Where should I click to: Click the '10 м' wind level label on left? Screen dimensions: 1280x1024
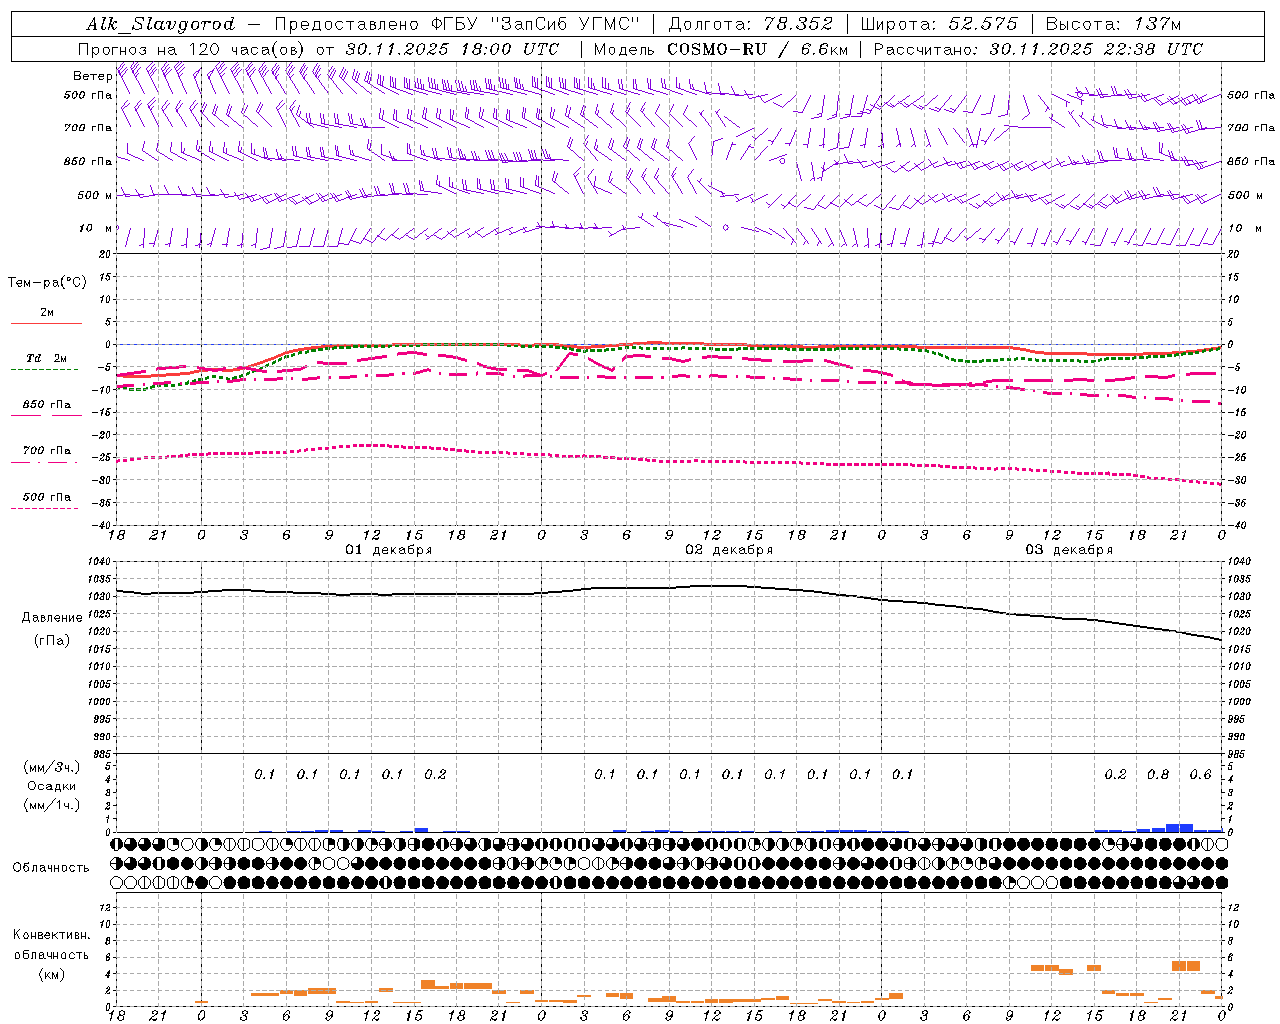pyautogui.click(x=96, y=229)
